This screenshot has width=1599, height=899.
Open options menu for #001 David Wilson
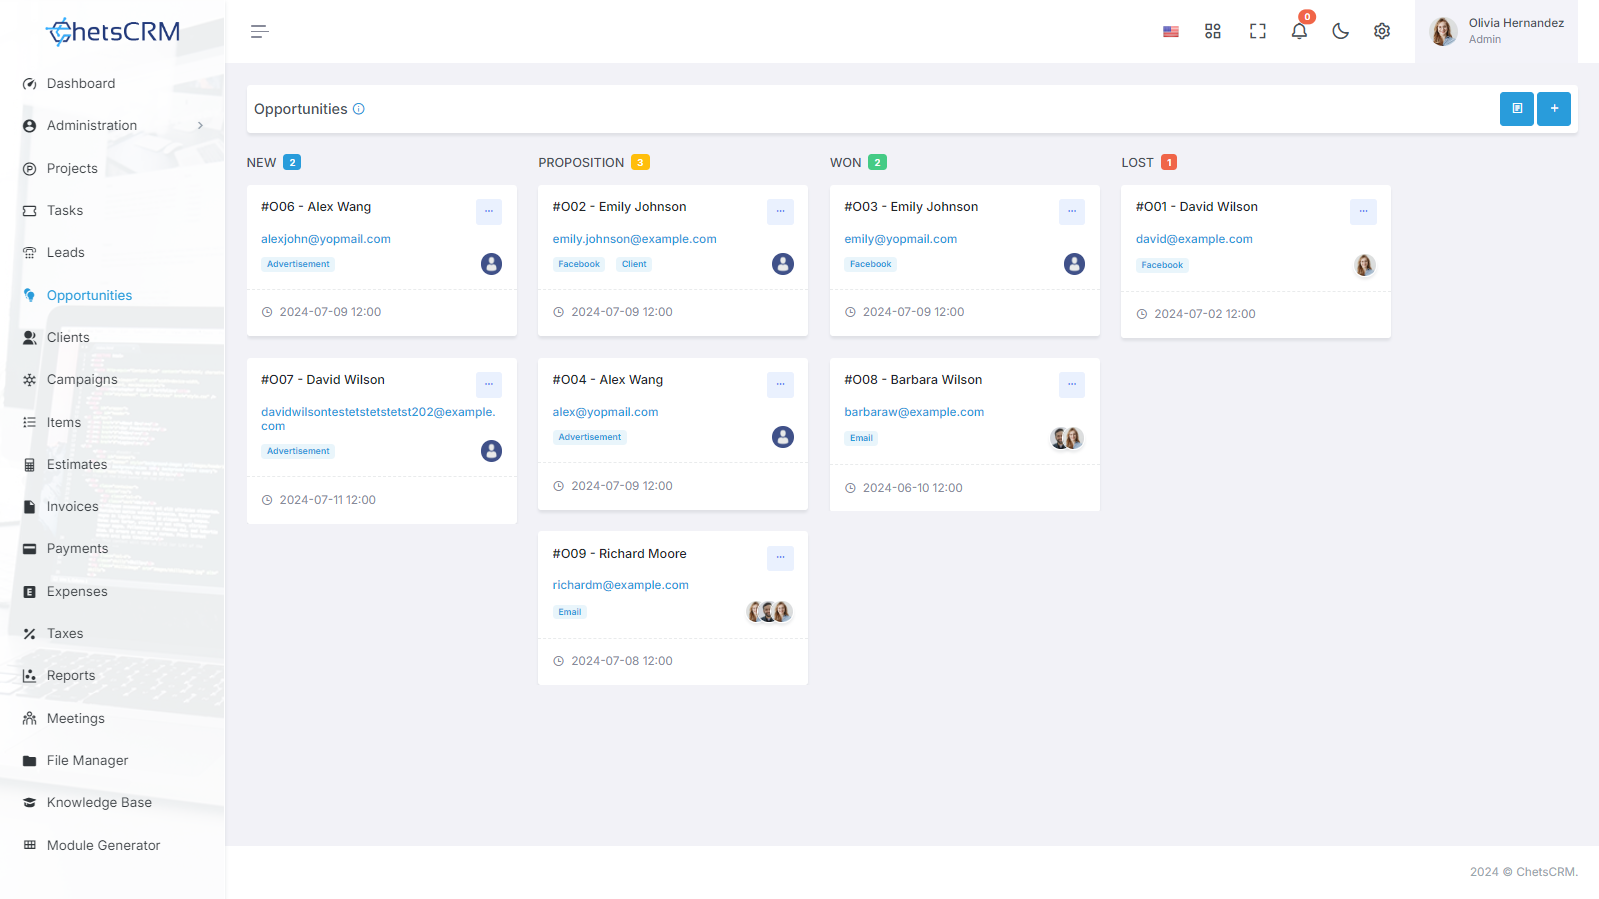(1363, 211)
